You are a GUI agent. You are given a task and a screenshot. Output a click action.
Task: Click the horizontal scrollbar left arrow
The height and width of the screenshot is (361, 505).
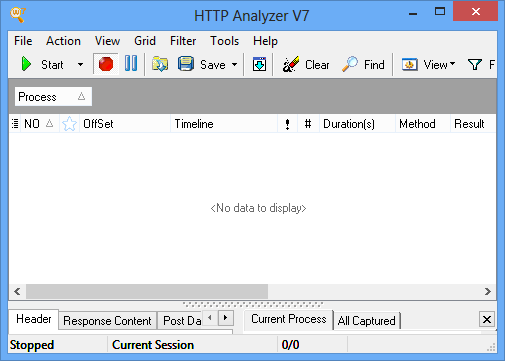tap(17, 292)
